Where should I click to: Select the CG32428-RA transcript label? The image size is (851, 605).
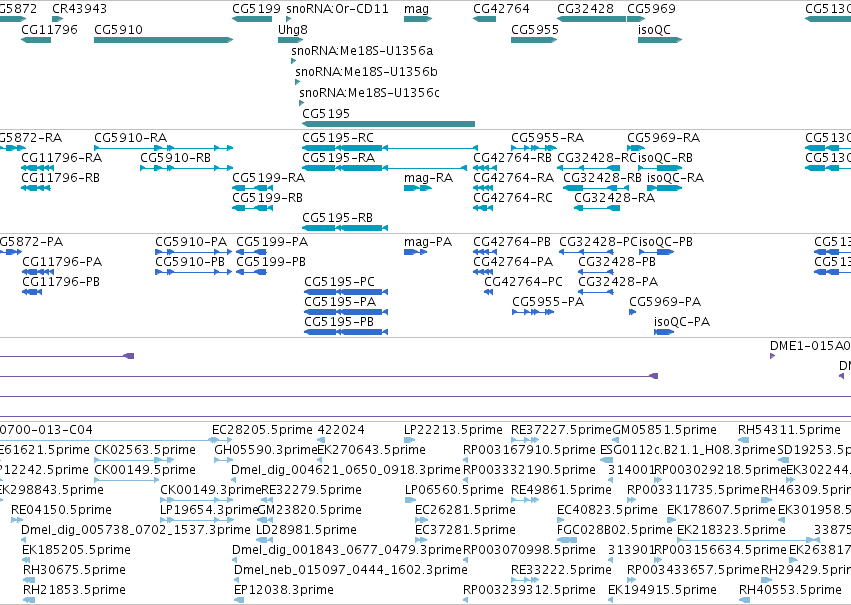tap(614, 198)
